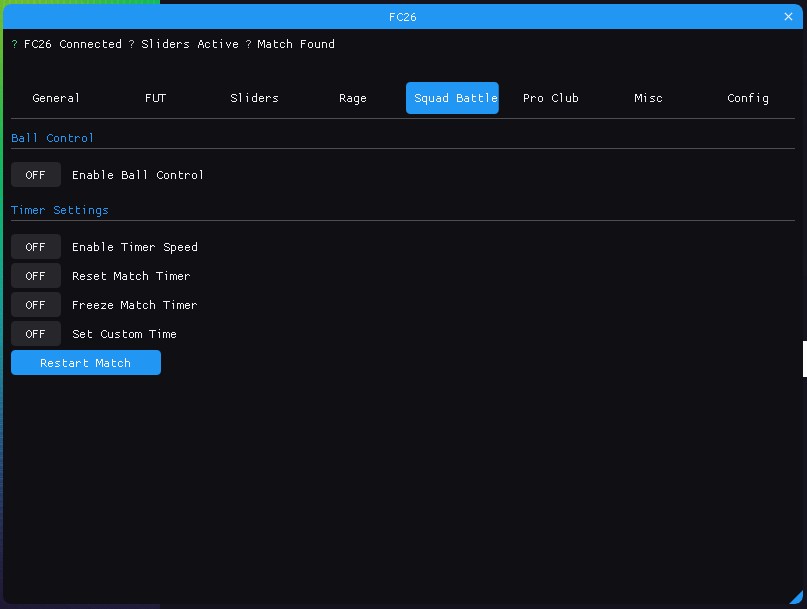Open the Pro Club tab

(x=550, y=98)
